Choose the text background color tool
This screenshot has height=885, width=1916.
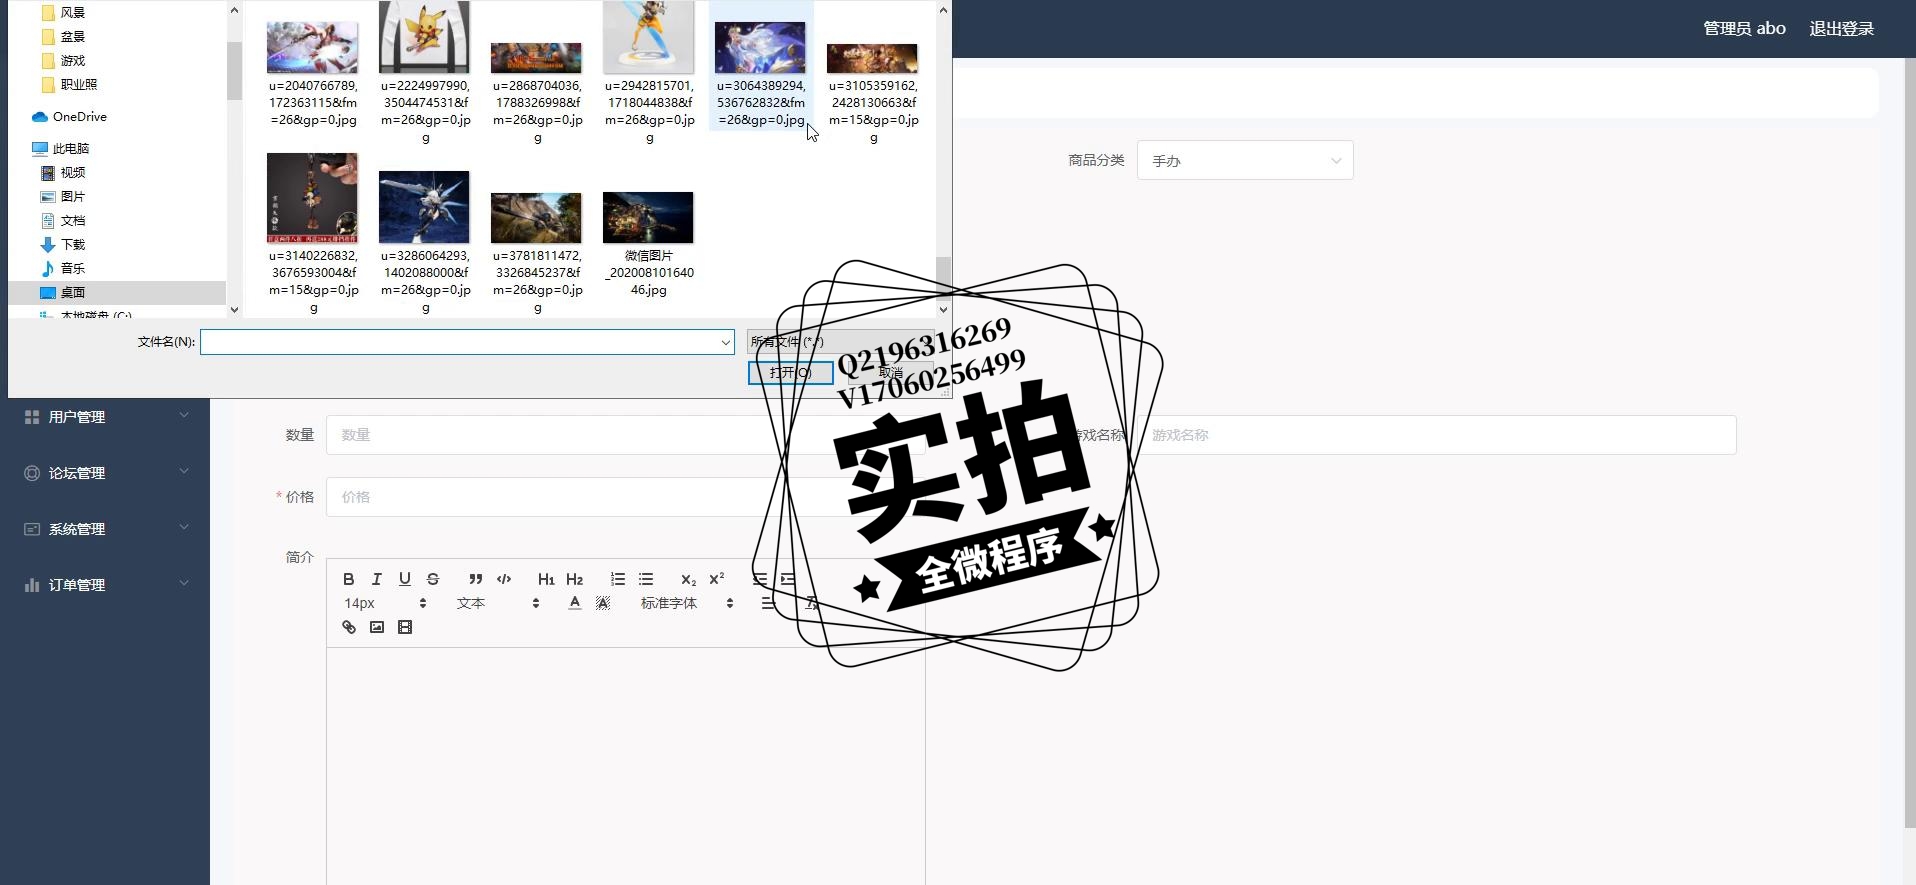(602, 603)
